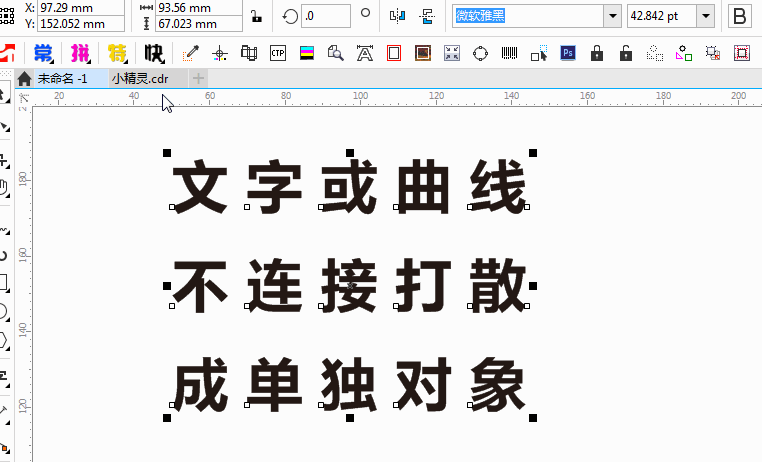Click the rotation angle field
Screen dimensions: 762x462
point(326,16)
